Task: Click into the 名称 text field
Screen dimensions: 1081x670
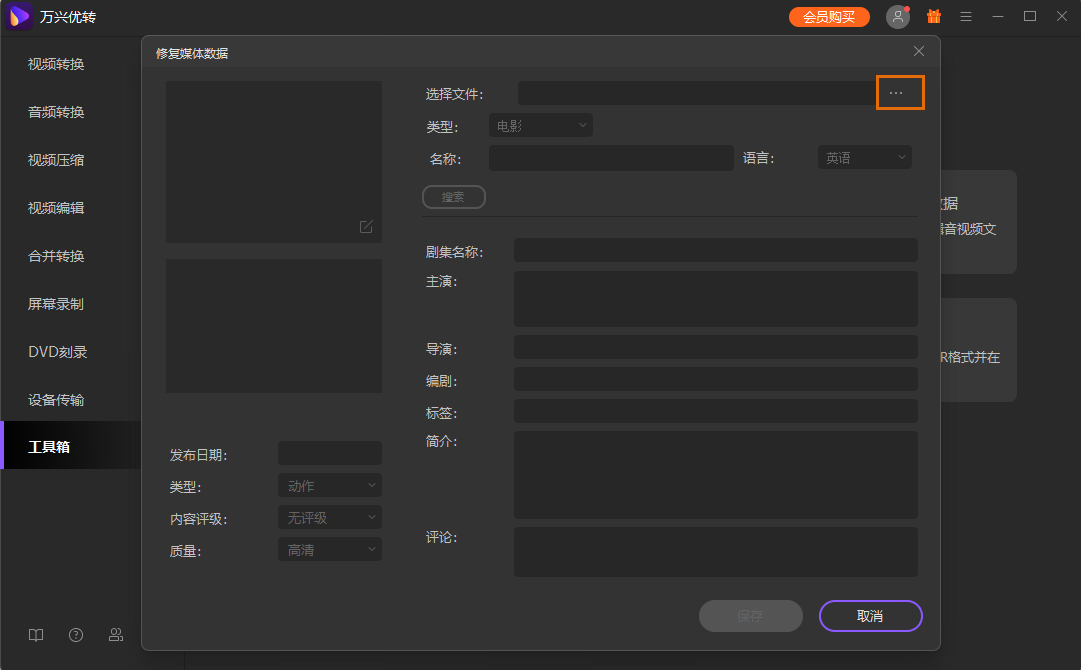Action: coord(611,158)
